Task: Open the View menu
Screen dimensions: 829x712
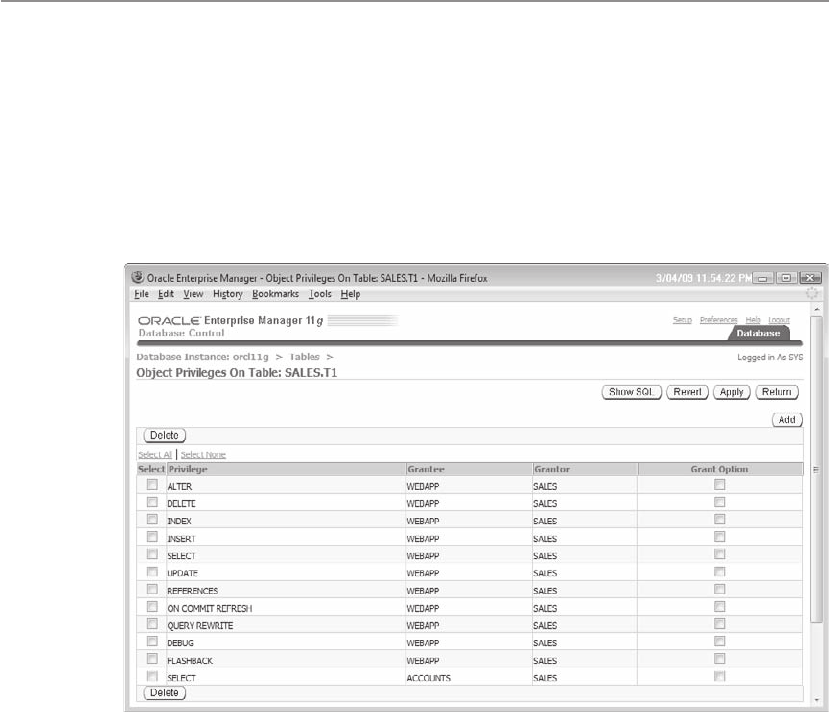Action: click(194, 294)
